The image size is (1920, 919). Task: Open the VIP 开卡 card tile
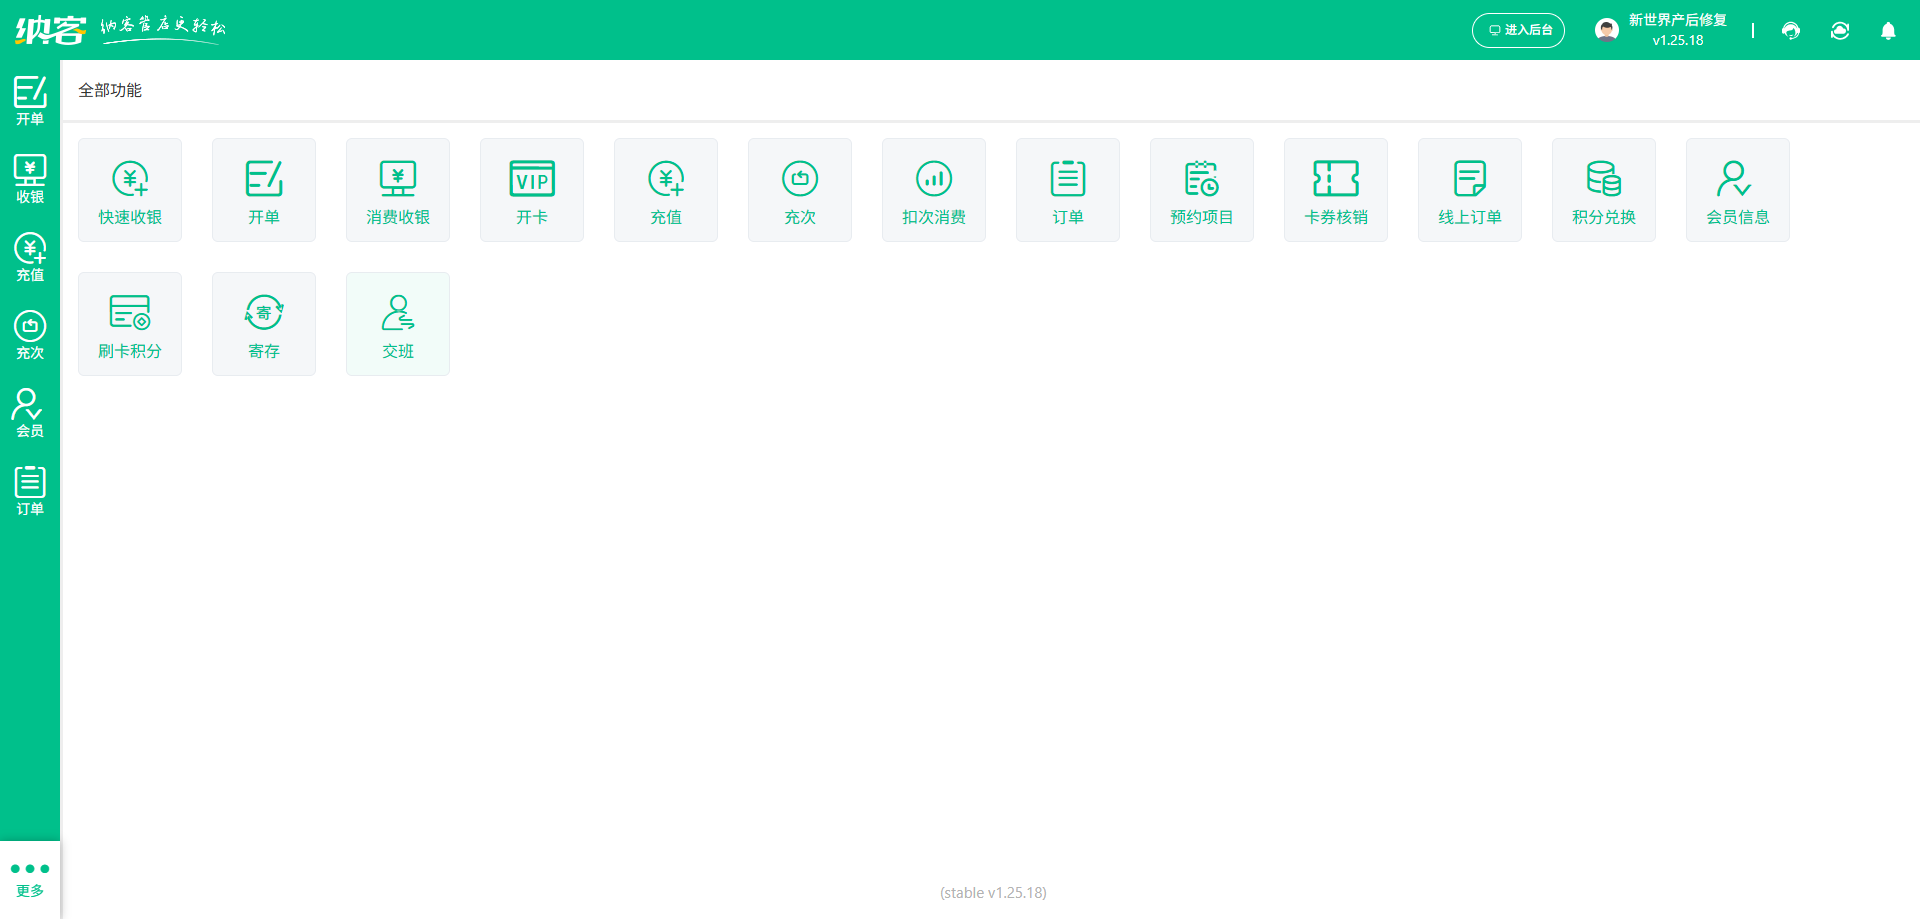(x=532, y=190)
